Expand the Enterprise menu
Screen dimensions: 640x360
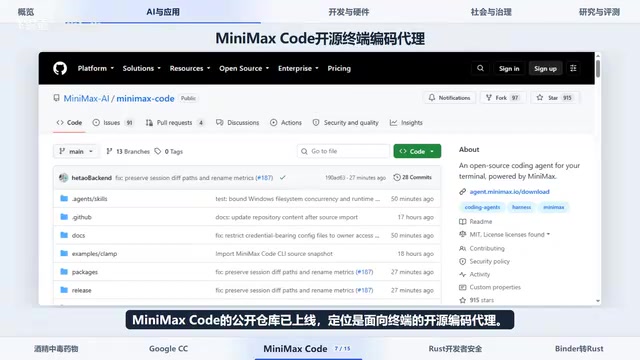(x=298, y=68)
